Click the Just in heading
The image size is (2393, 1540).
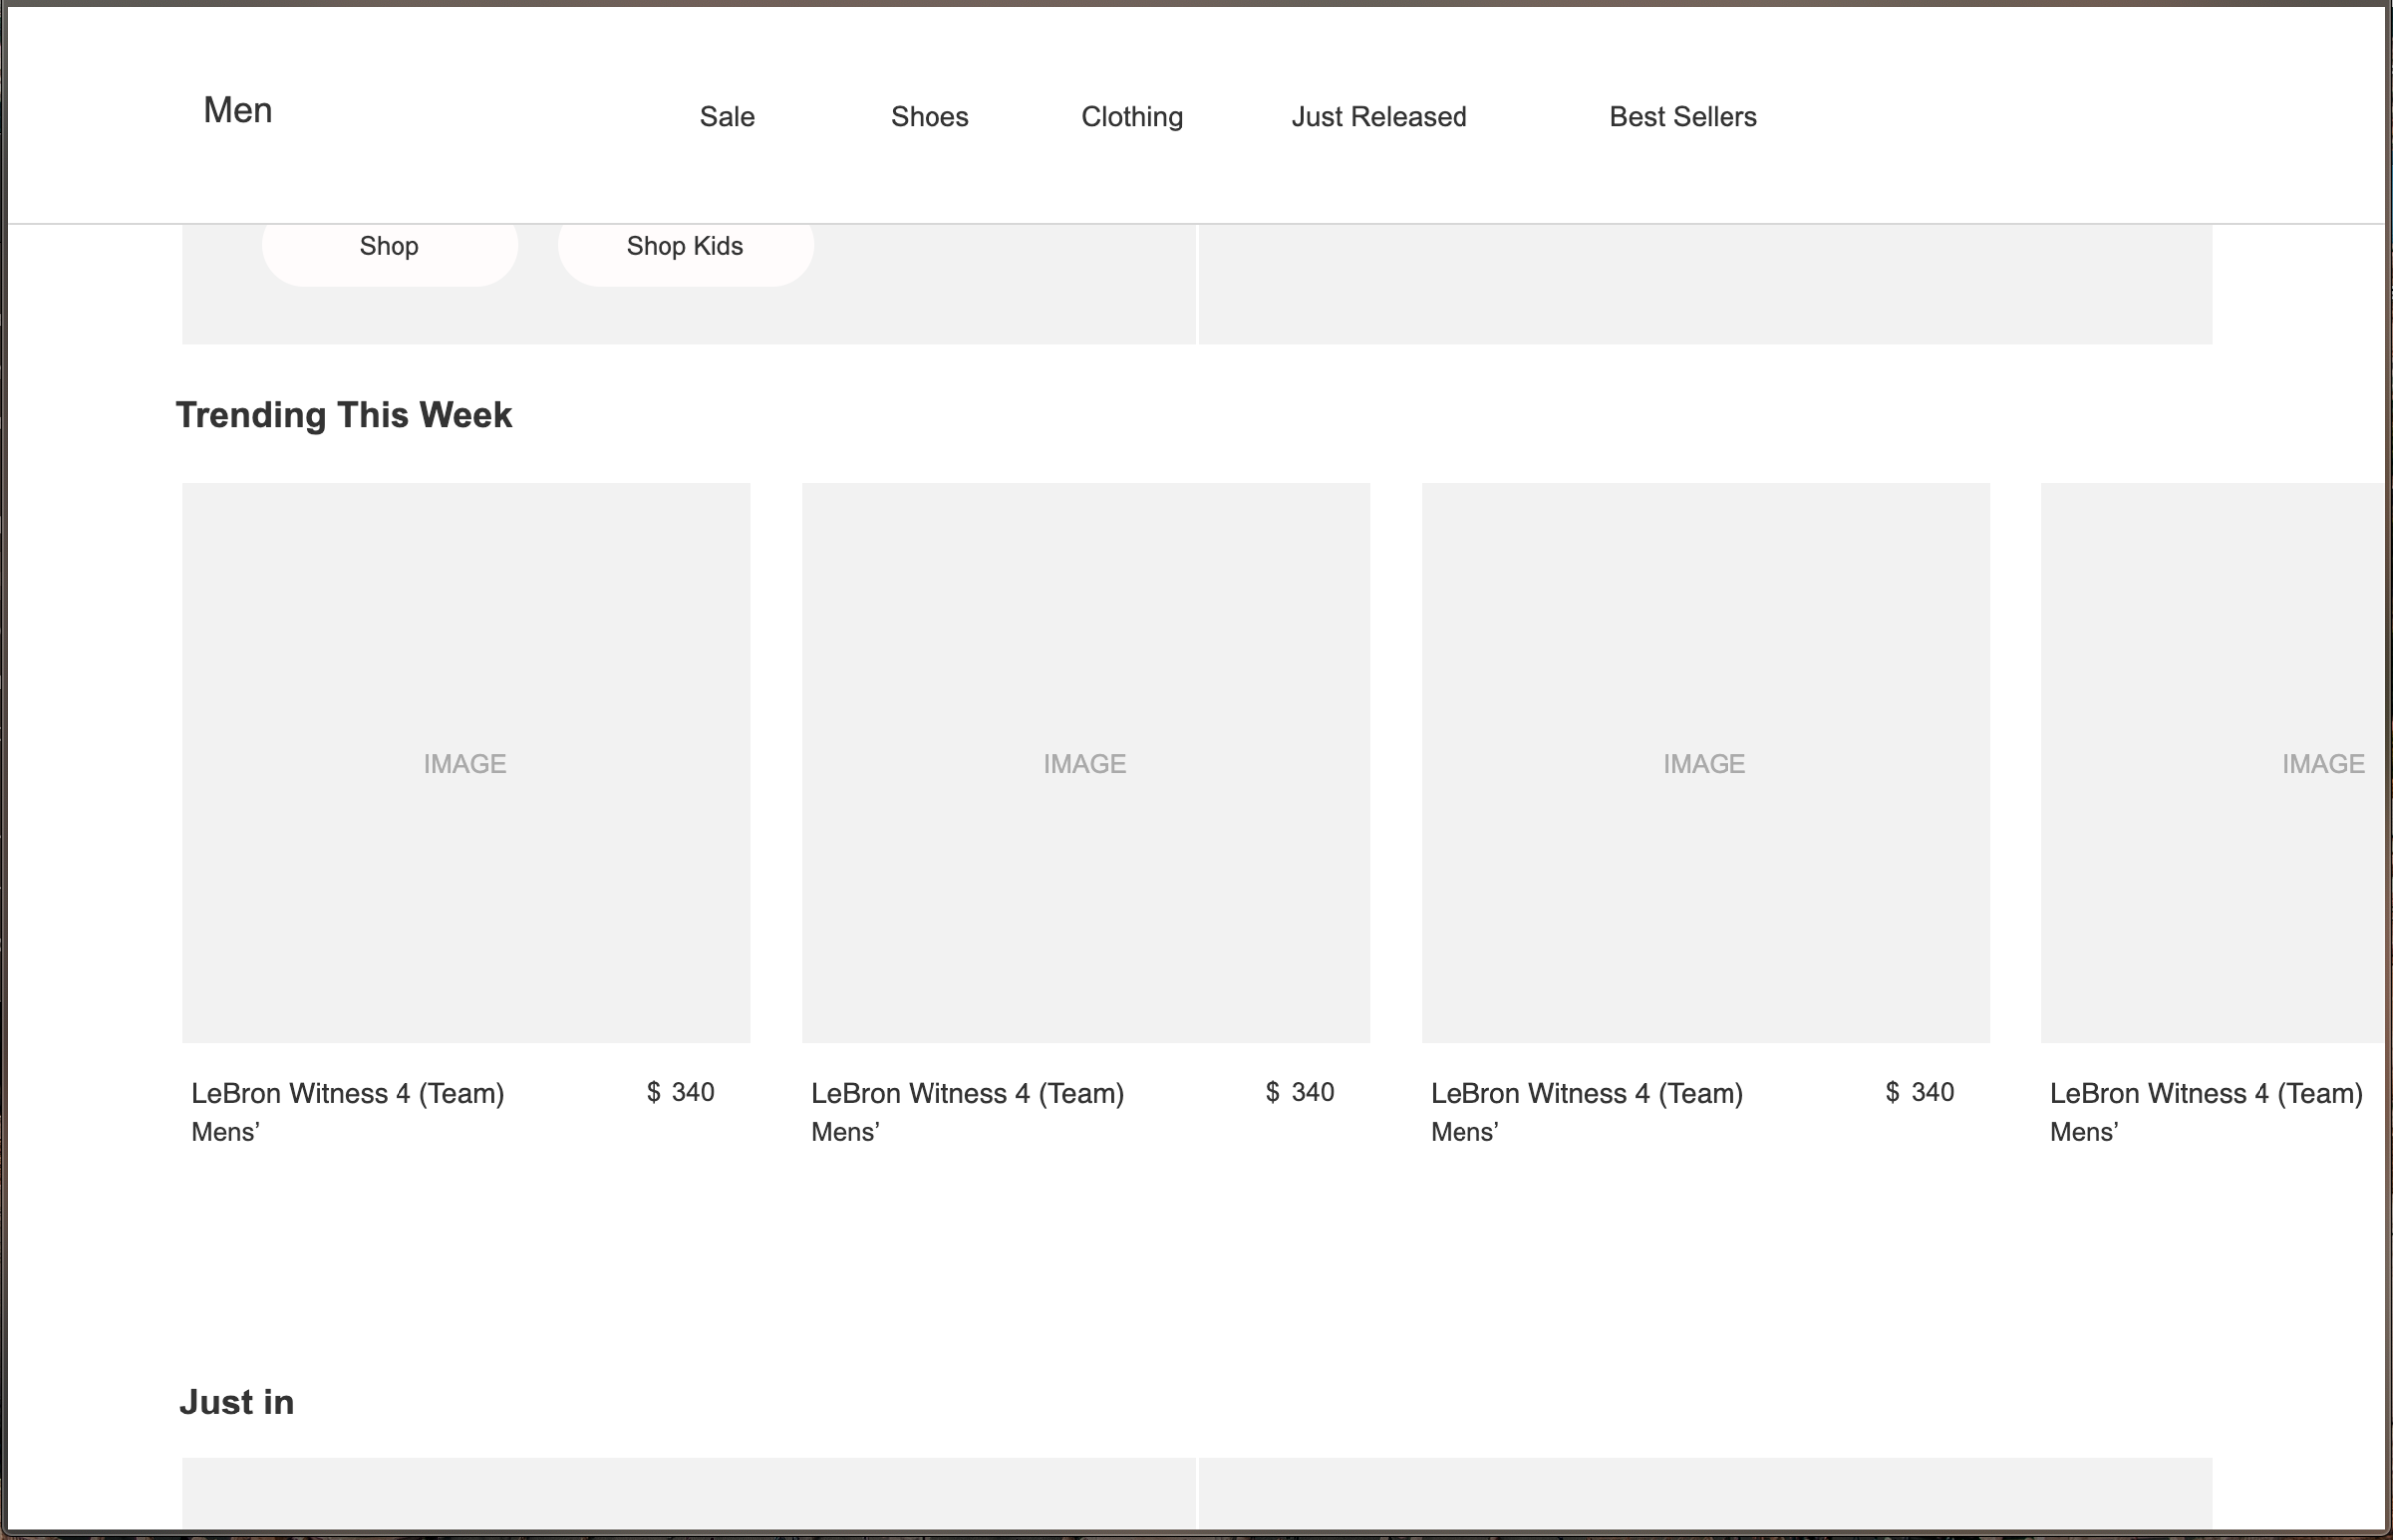[237, 1402]
